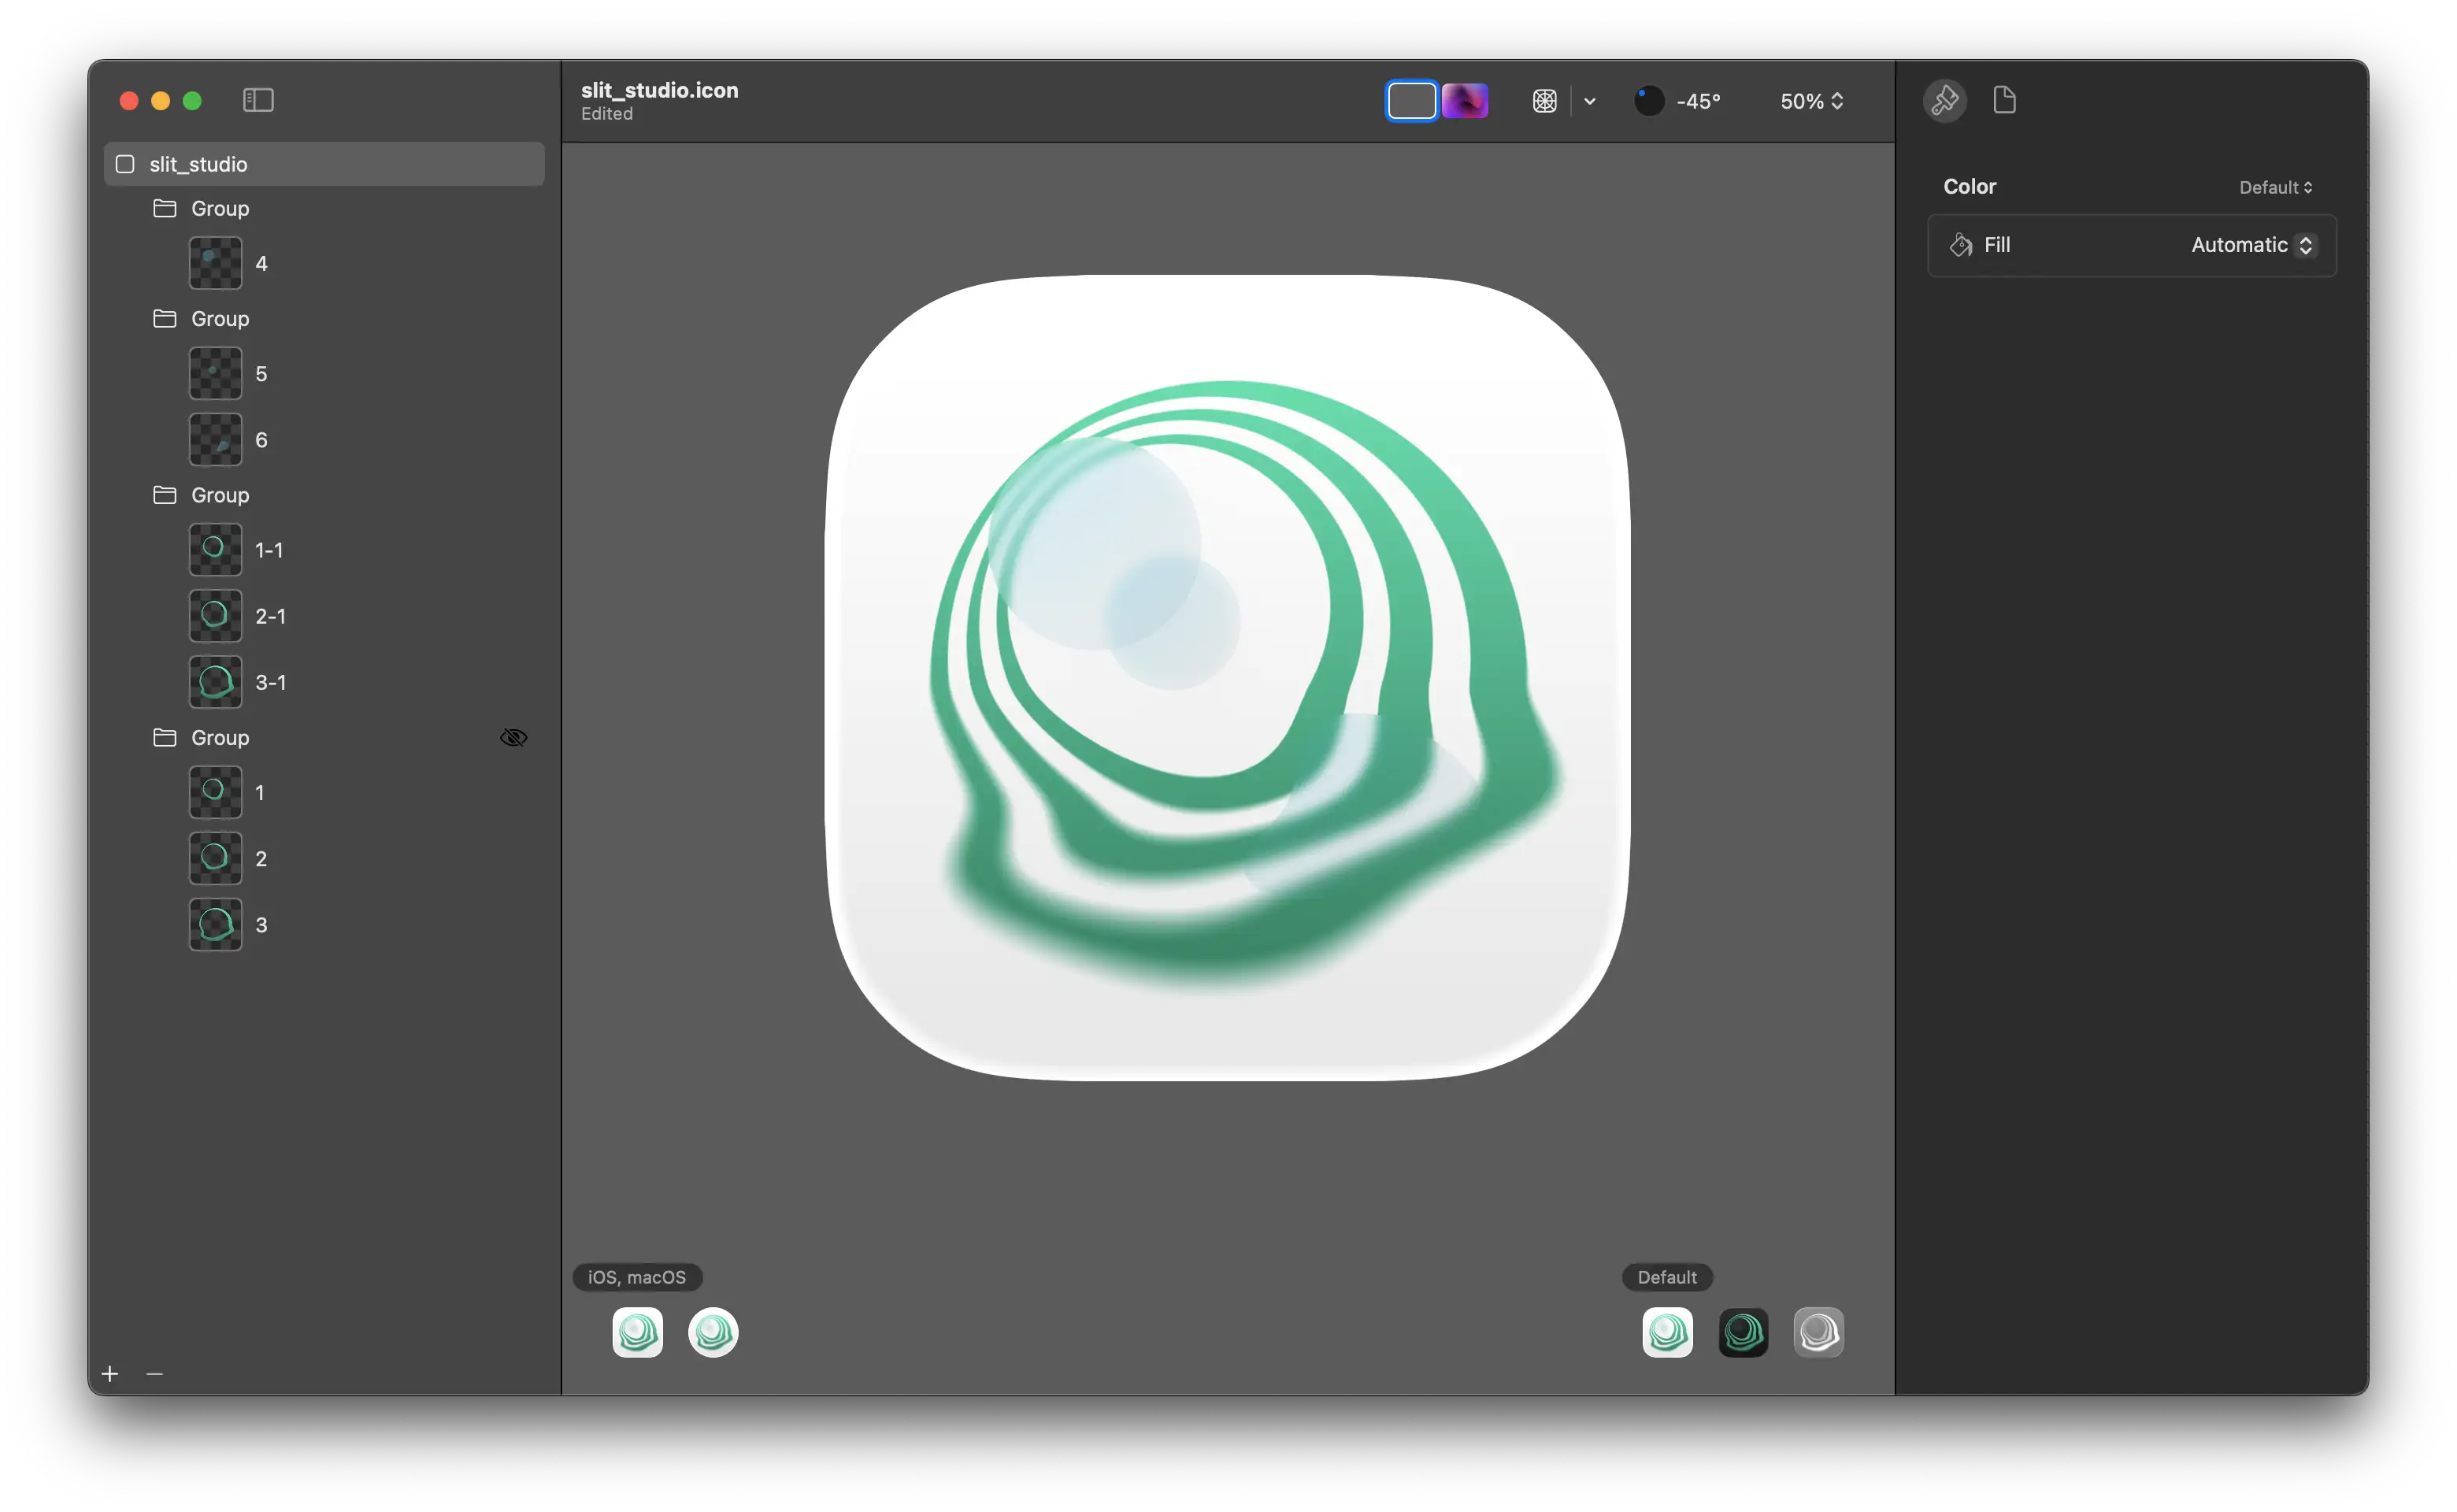Select the slit_studio root item
The height and width of the screenshot is (1512, 2457).
pos(324,164)
